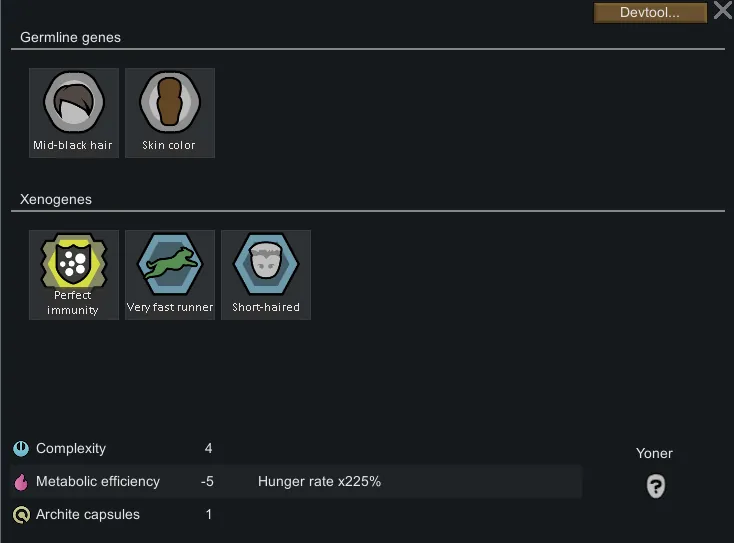Open the Devtool button
Image resolution: width=734 pixels, height=543 pixels.
(x=649, y=13)
